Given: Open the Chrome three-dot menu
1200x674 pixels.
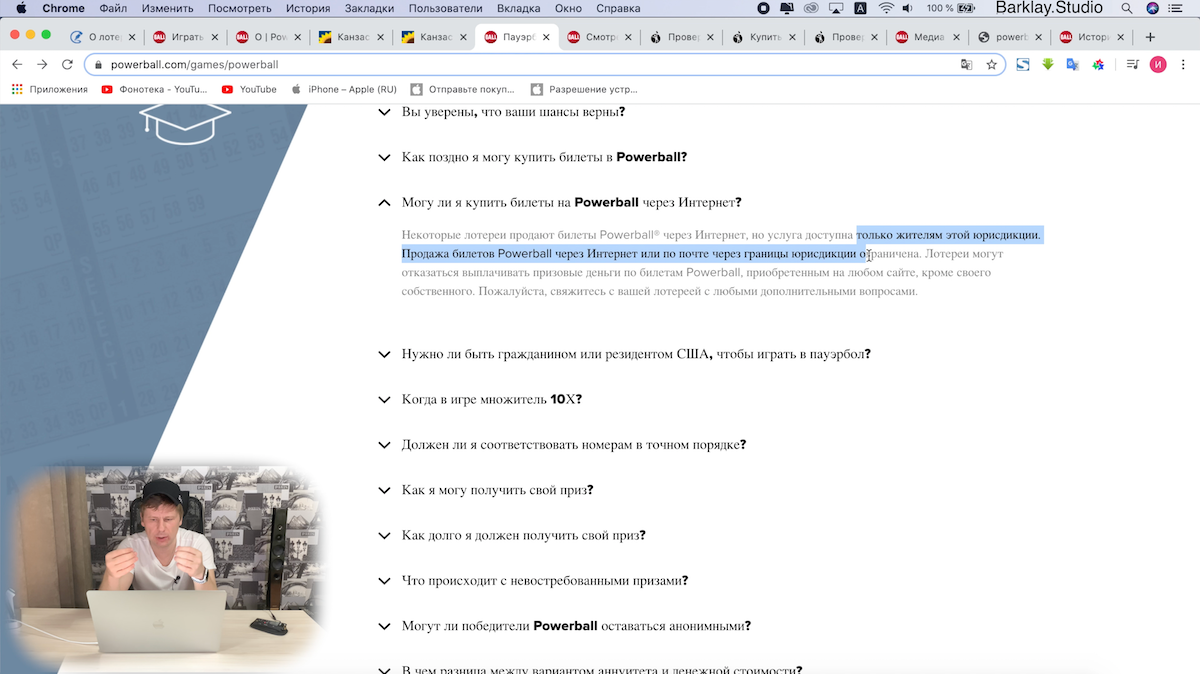Looking at the screenshot, I should click(x=1183, y=64).
